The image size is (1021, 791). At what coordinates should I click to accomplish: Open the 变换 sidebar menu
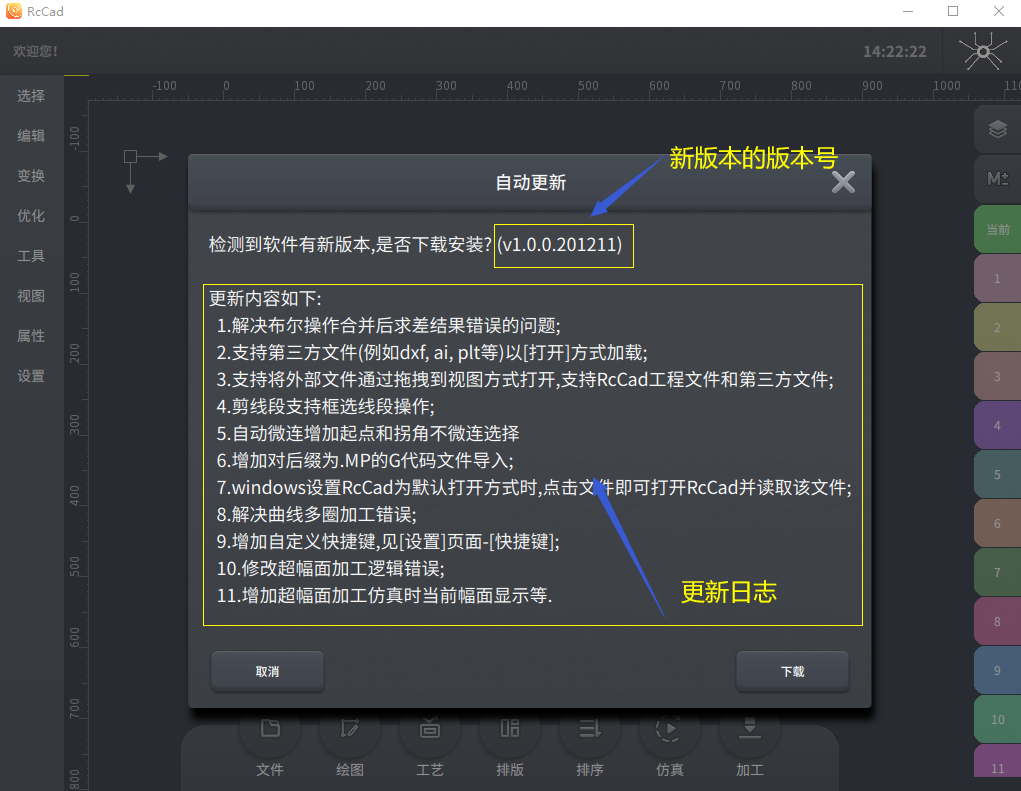31,176
